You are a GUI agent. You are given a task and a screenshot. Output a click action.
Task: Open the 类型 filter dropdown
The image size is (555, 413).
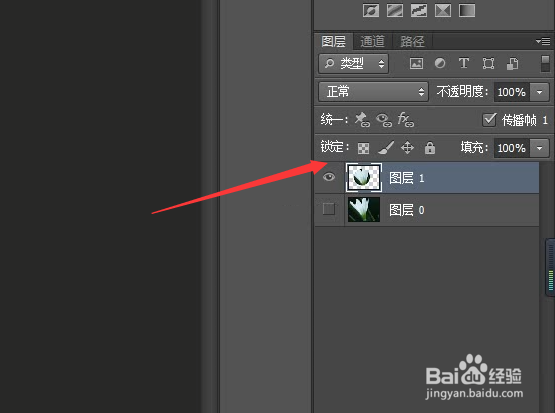click(x=353, y=64)
